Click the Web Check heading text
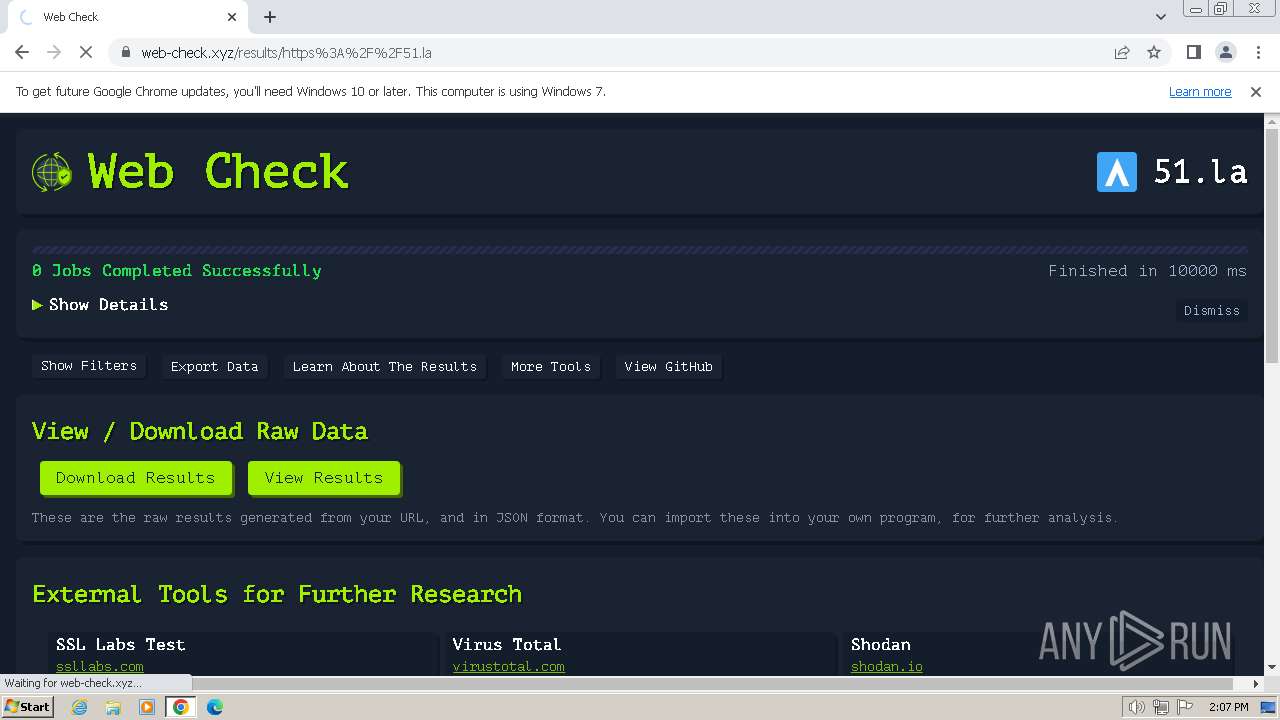Screen dimensions: 1280x720 point(218,172)
